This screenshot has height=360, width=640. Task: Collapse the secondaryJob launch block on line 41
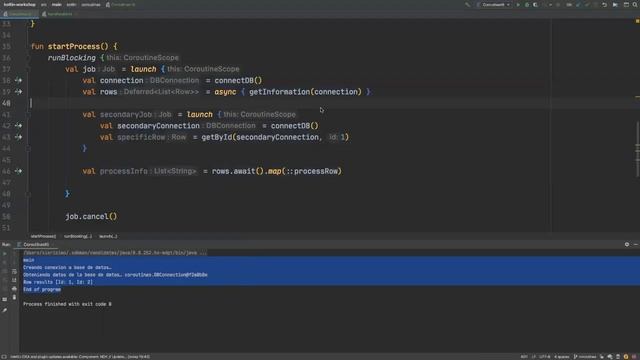[28, 115]
